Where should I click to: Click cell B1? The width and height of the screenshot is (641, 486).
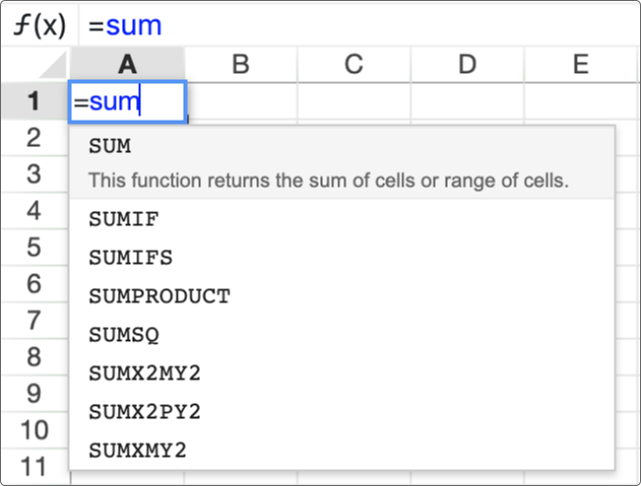242,101
